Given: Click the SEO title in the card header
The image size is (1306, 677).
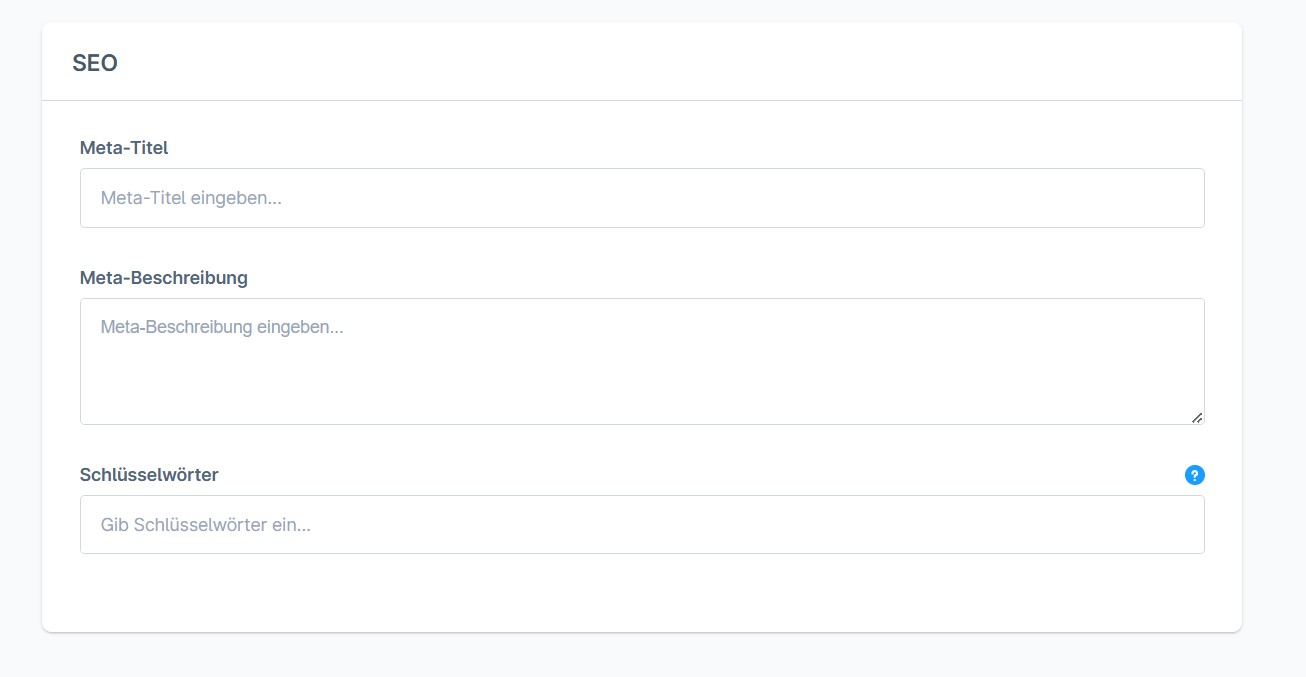Looking at the screenshot, I should pos(95,63).
